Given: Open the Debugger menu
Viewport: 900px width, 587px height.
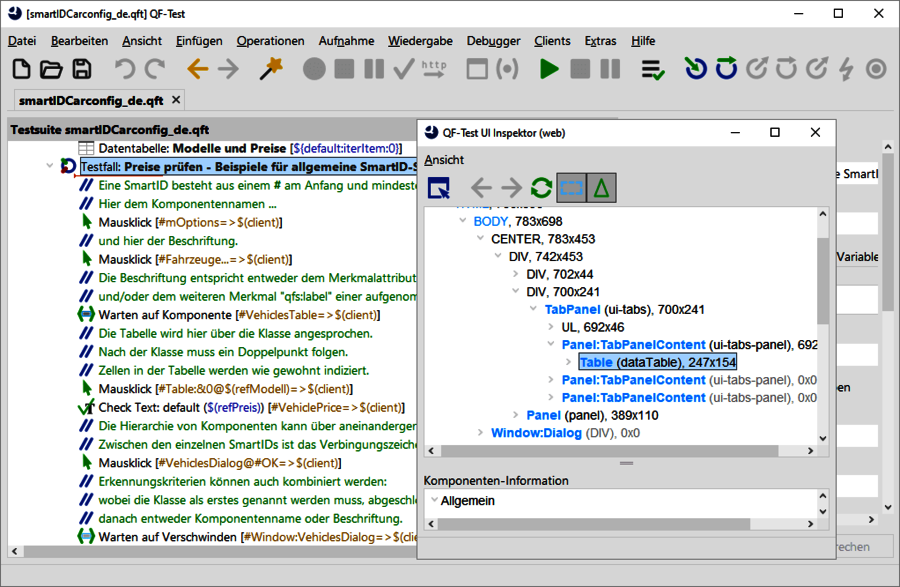Looking at the screenshot, I should coord(494,41).
